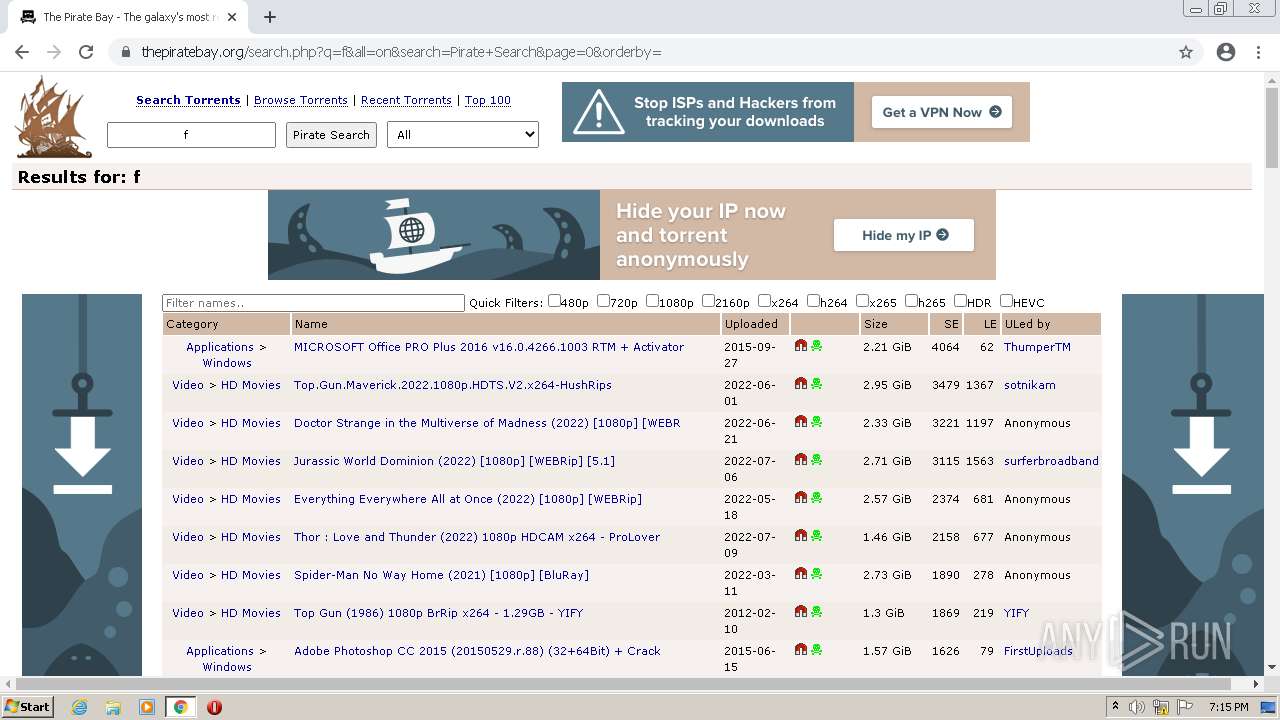This screenshot has width=1280, height=720.
Task: Enable the HEVC quick filter
Action: (x=1006, y=301)
